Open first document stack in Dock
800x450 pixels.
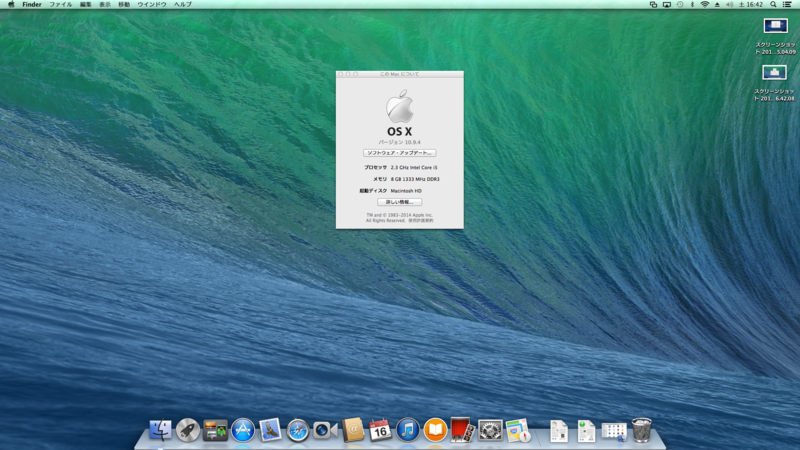[x=559, y=431]
